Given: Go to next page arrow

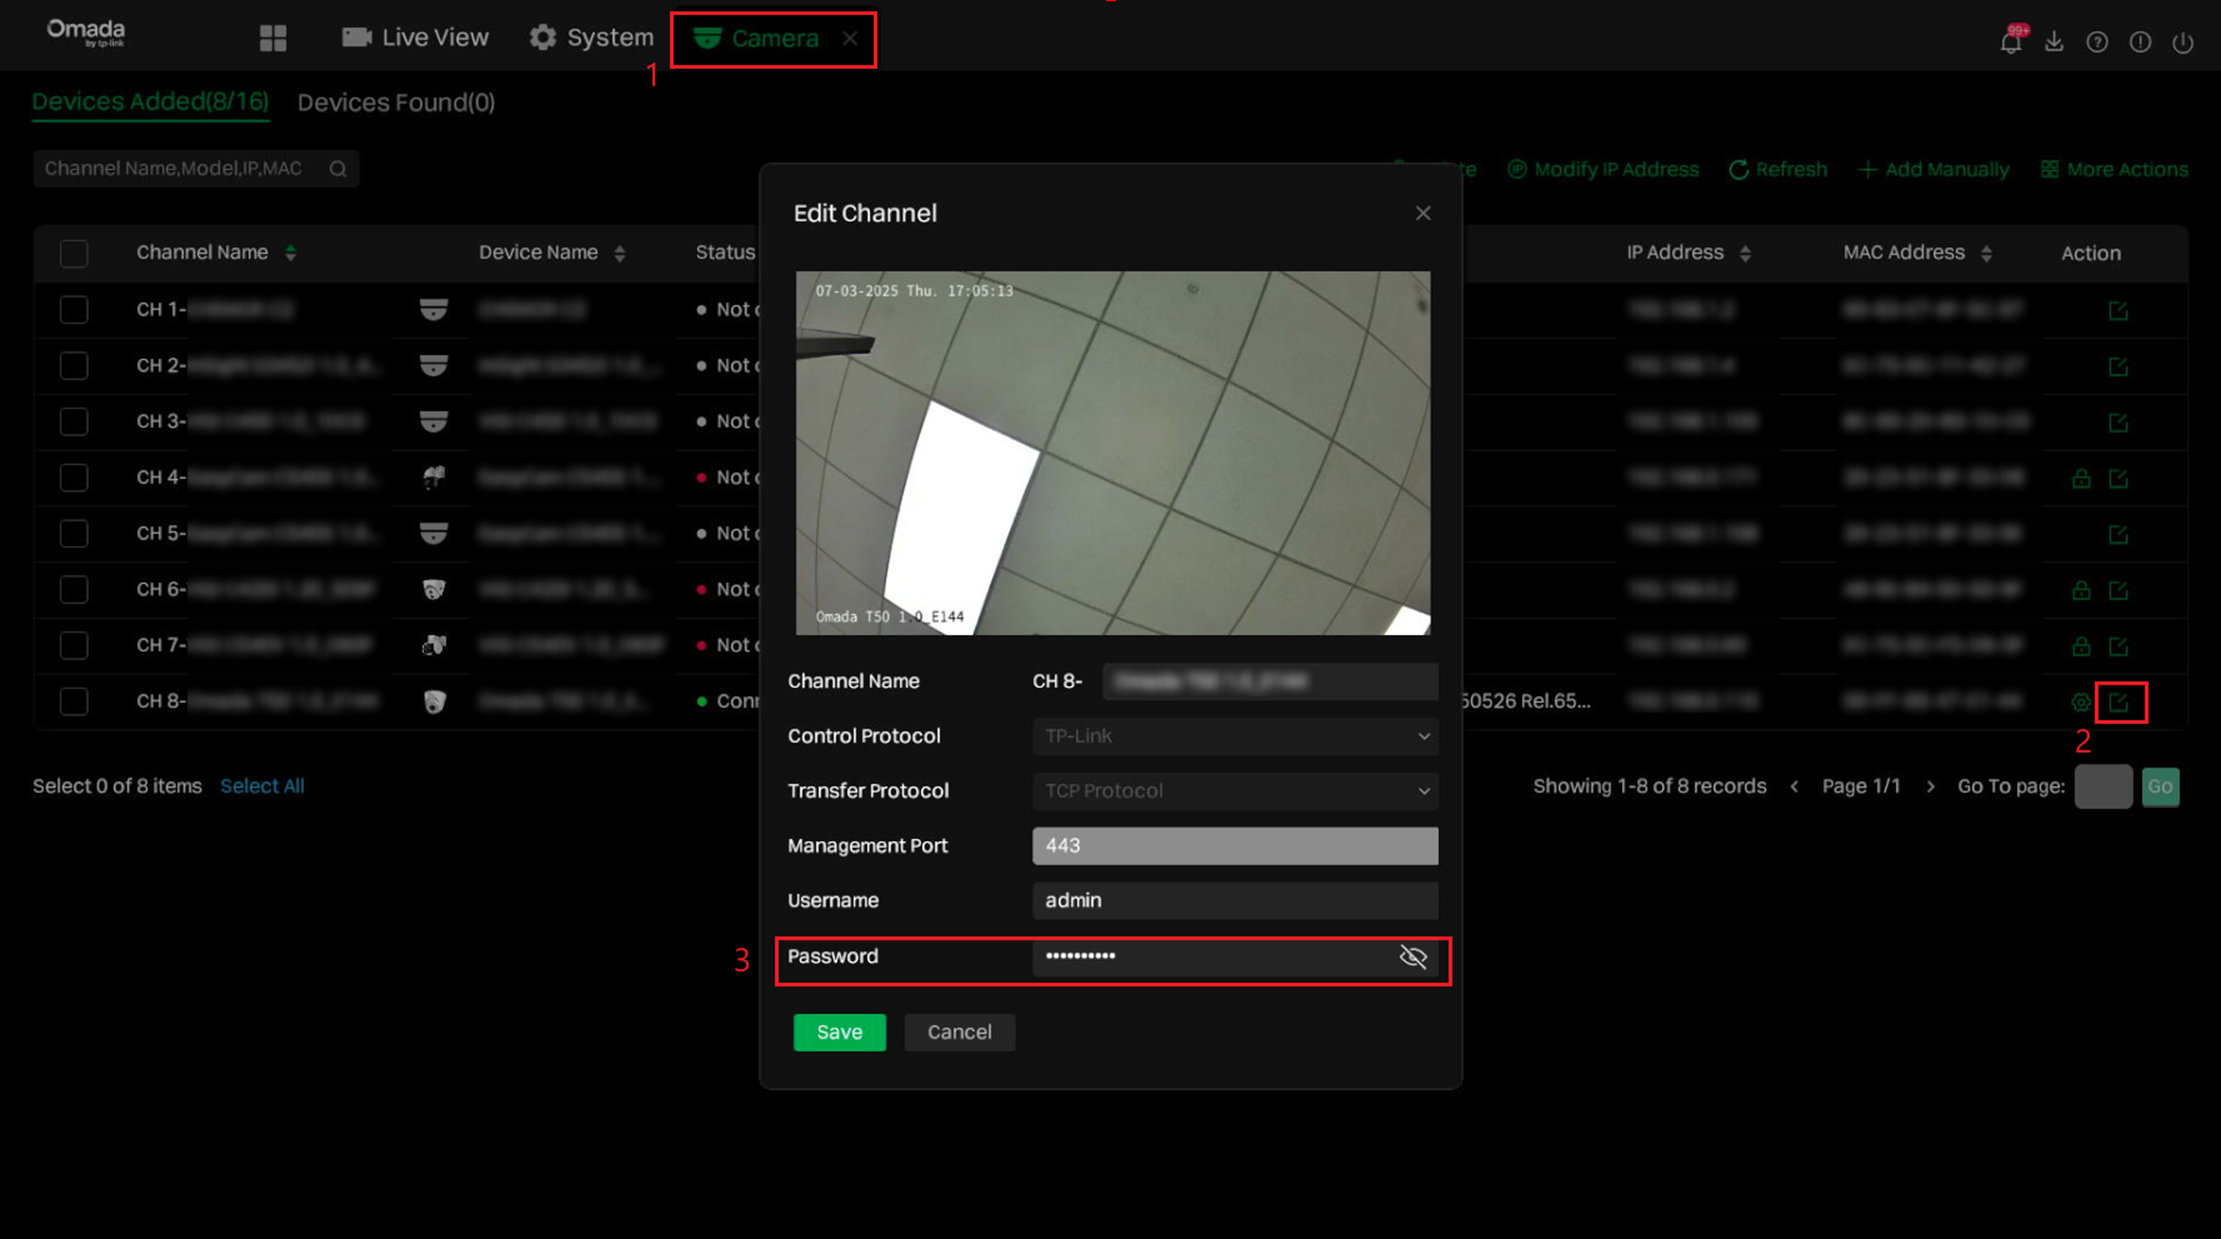Looking at the screenshot, I should pyautogui.click(x=1930, y=787).
